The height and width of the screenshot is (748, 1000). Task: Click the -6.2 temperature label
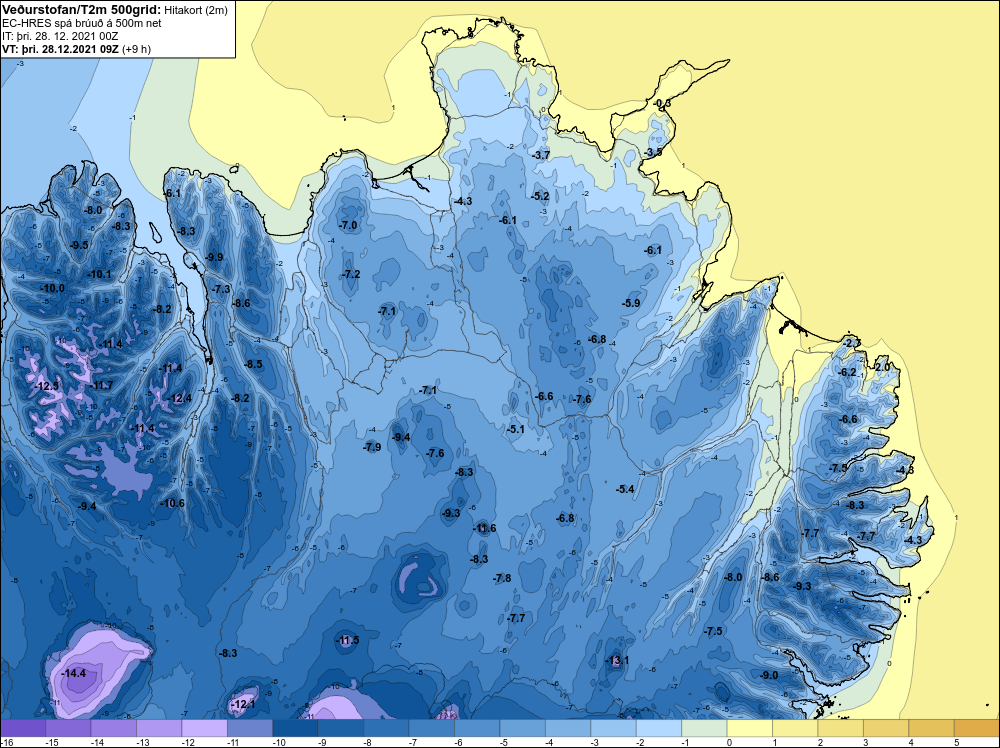(848, 372)
